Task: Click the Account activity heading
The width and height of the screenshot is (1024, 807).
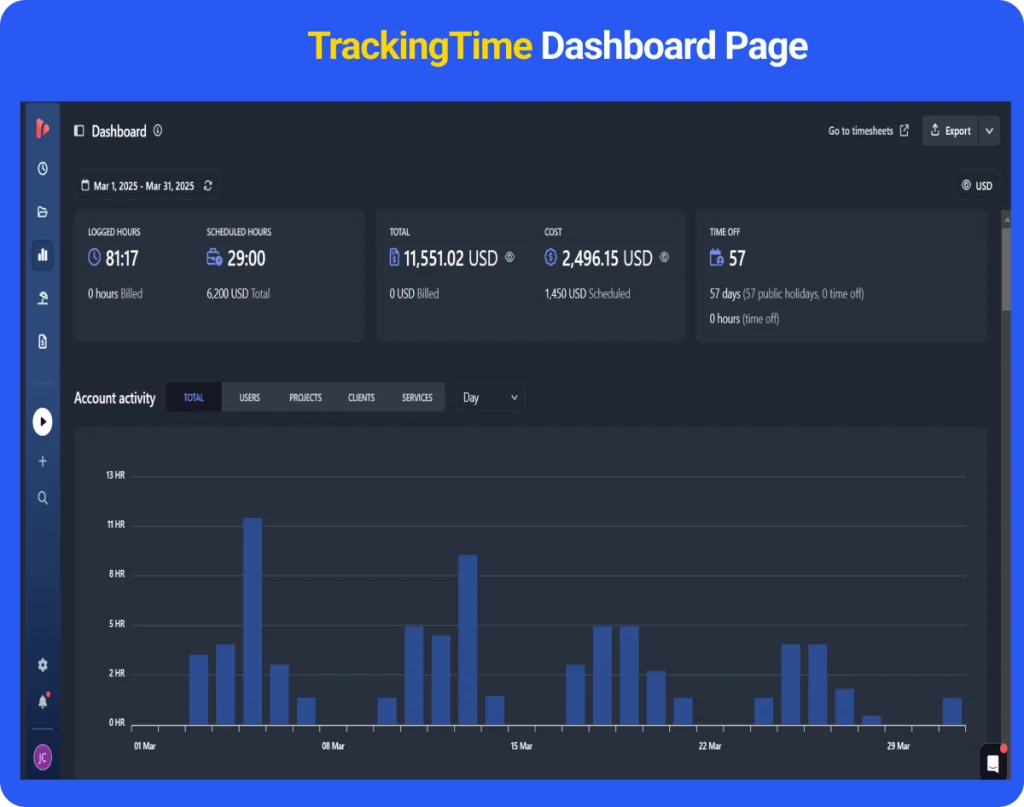Action: pos(115,398)
